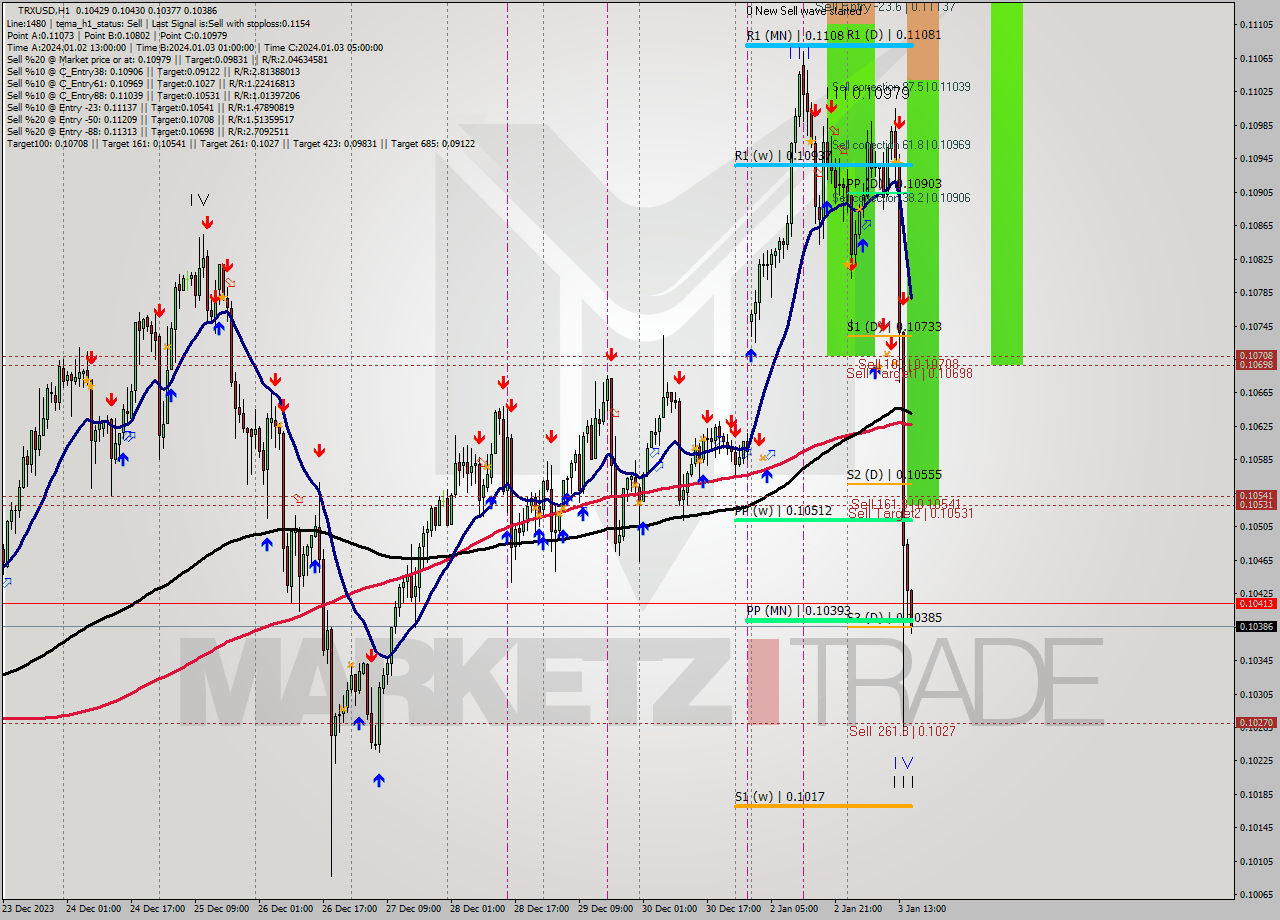Click the 'Sell Target2 | 0.10531' label

point(910,513)
